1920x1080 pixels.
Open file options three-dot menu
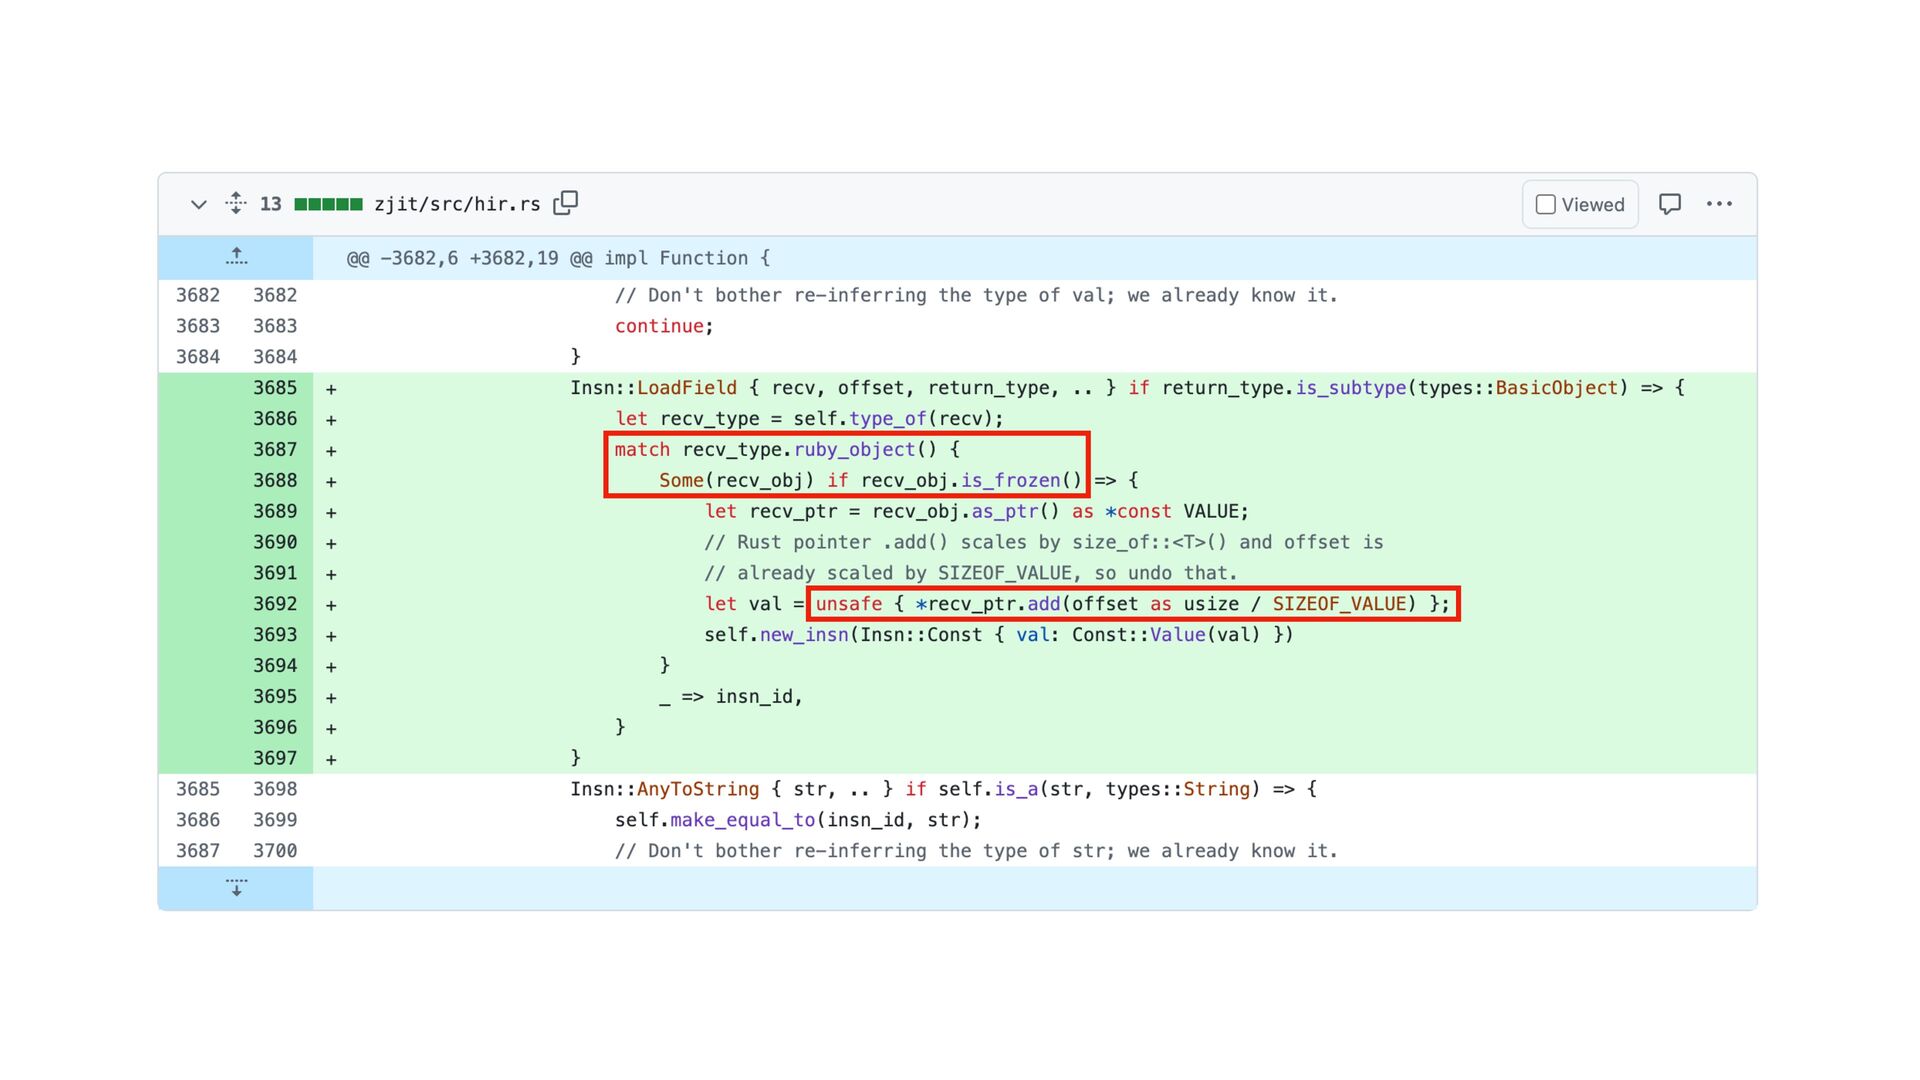(1719, 204)
